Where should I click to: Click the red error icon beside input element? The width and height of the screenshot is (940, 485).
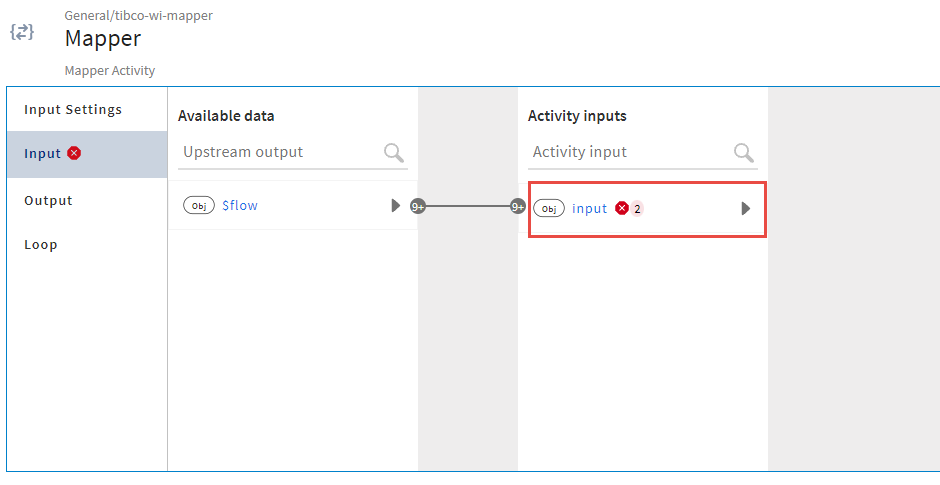622,208
